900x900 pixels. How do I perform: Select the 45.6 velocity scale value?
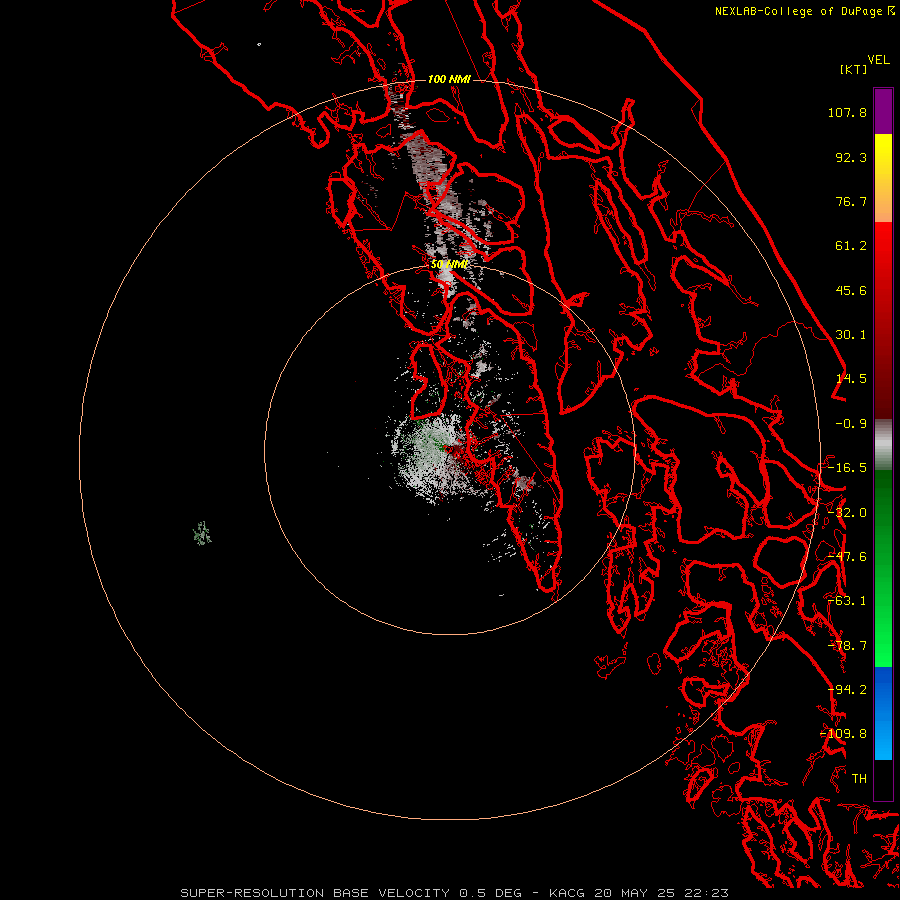click(x=851, y=290)
